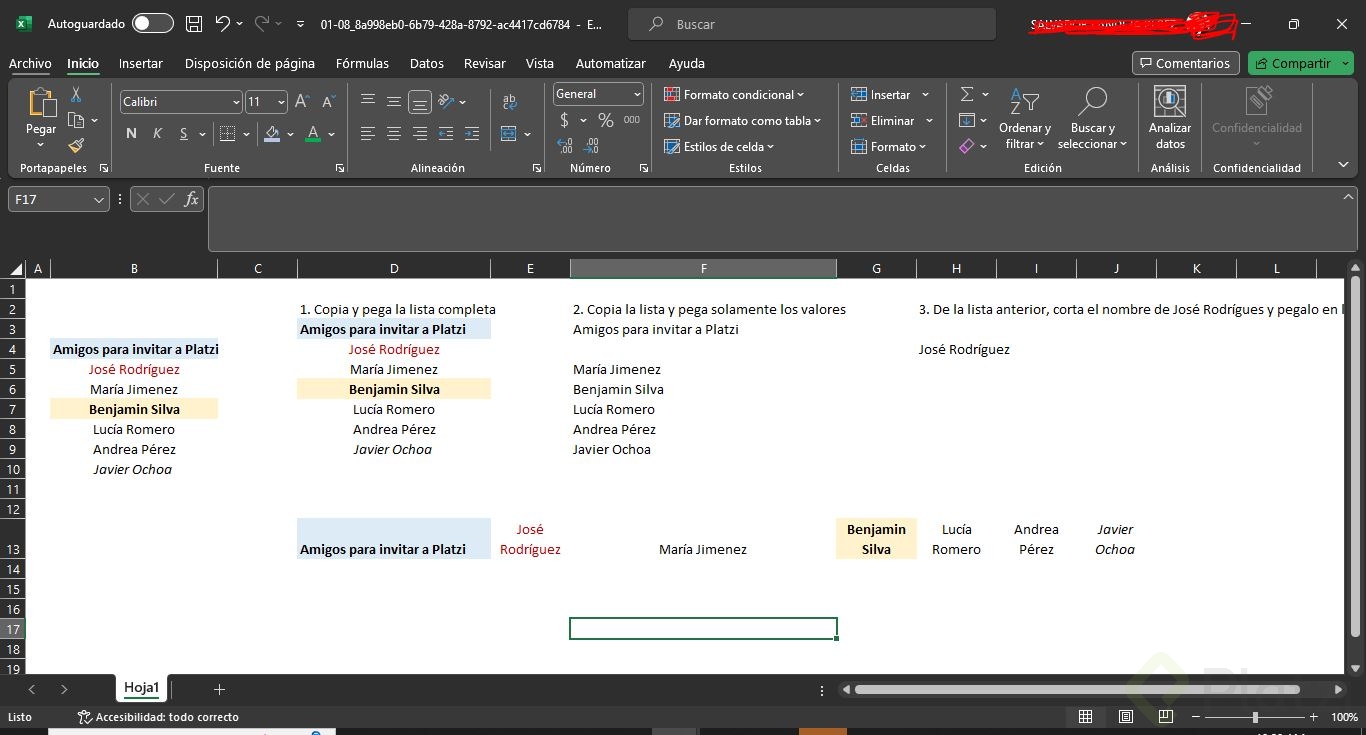Screen dimensions: 1366x735
Task: Open Buscar y seleccionar magnifier tool
Action: (1092, 102)
